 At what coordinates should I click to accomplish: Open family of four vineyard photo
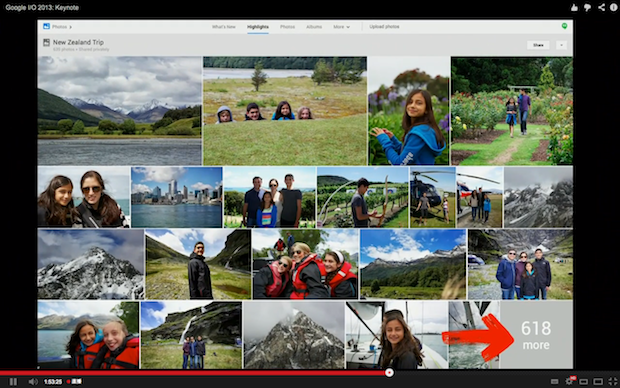[x=269, y=197]
